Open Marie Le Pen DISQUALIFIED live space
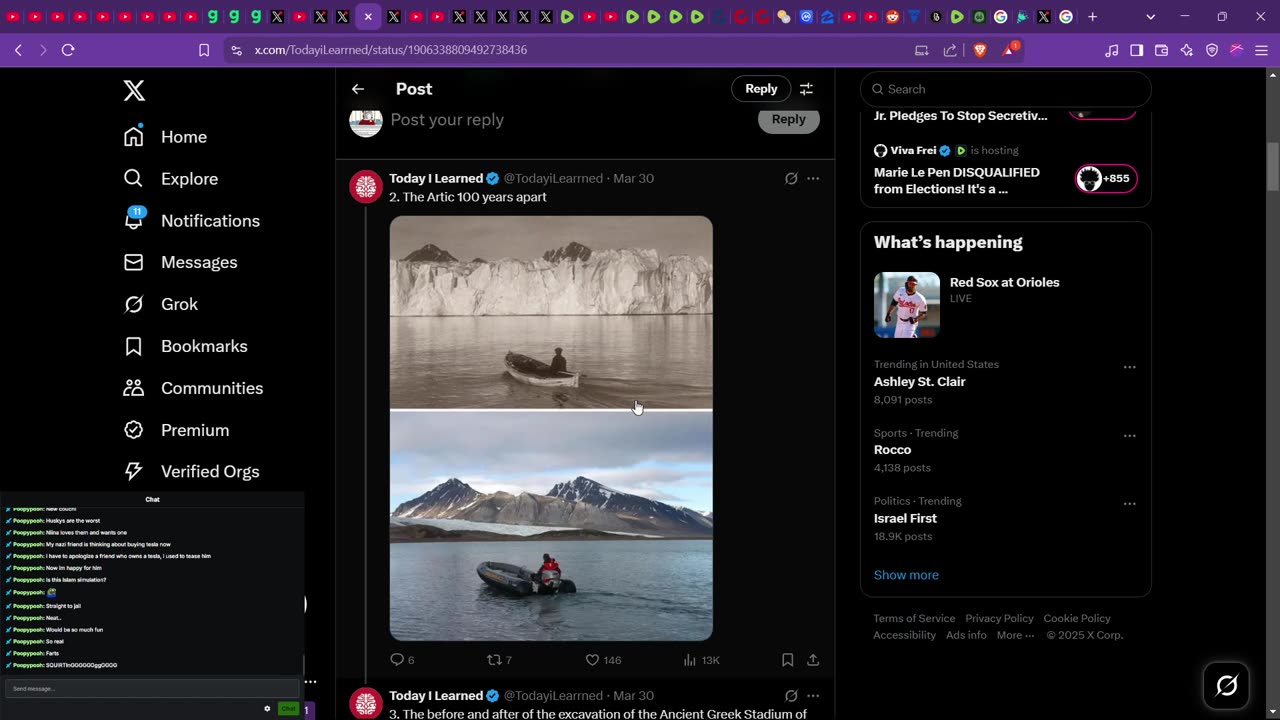Screen dimensions: 1280x720 tap(957, 180)
